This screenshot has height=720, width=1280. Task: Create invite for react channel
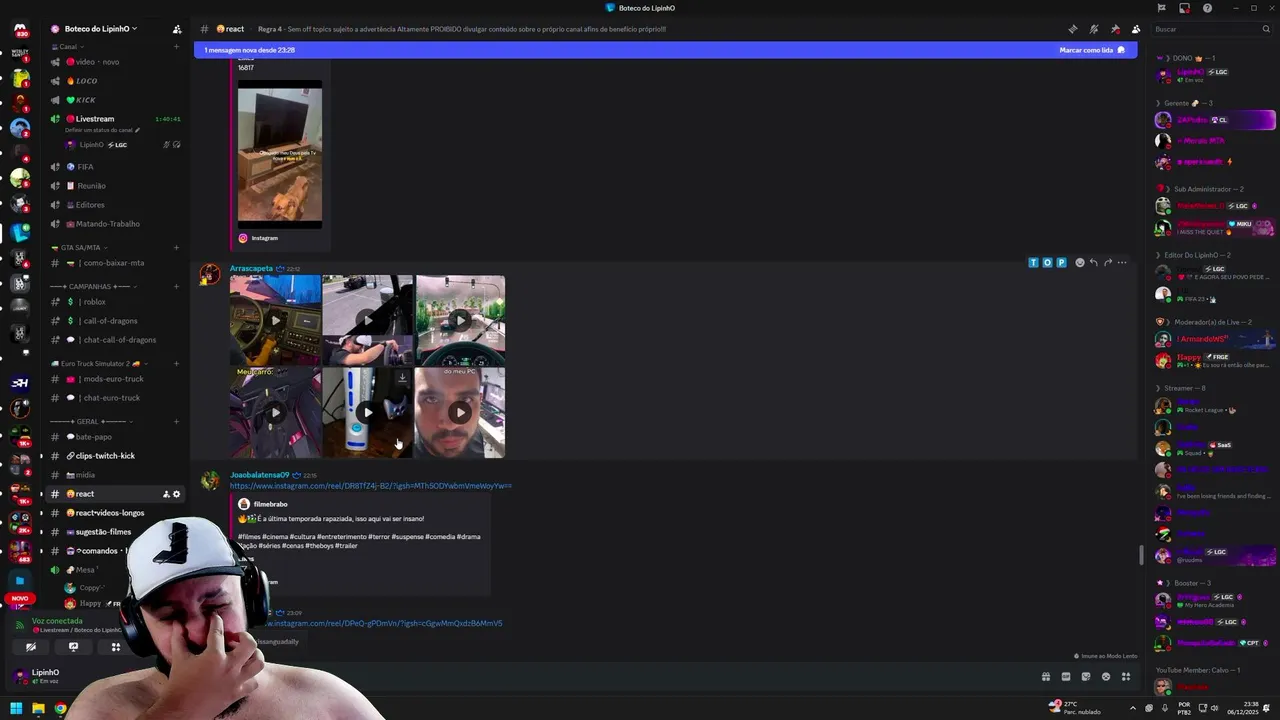[166, 494]
